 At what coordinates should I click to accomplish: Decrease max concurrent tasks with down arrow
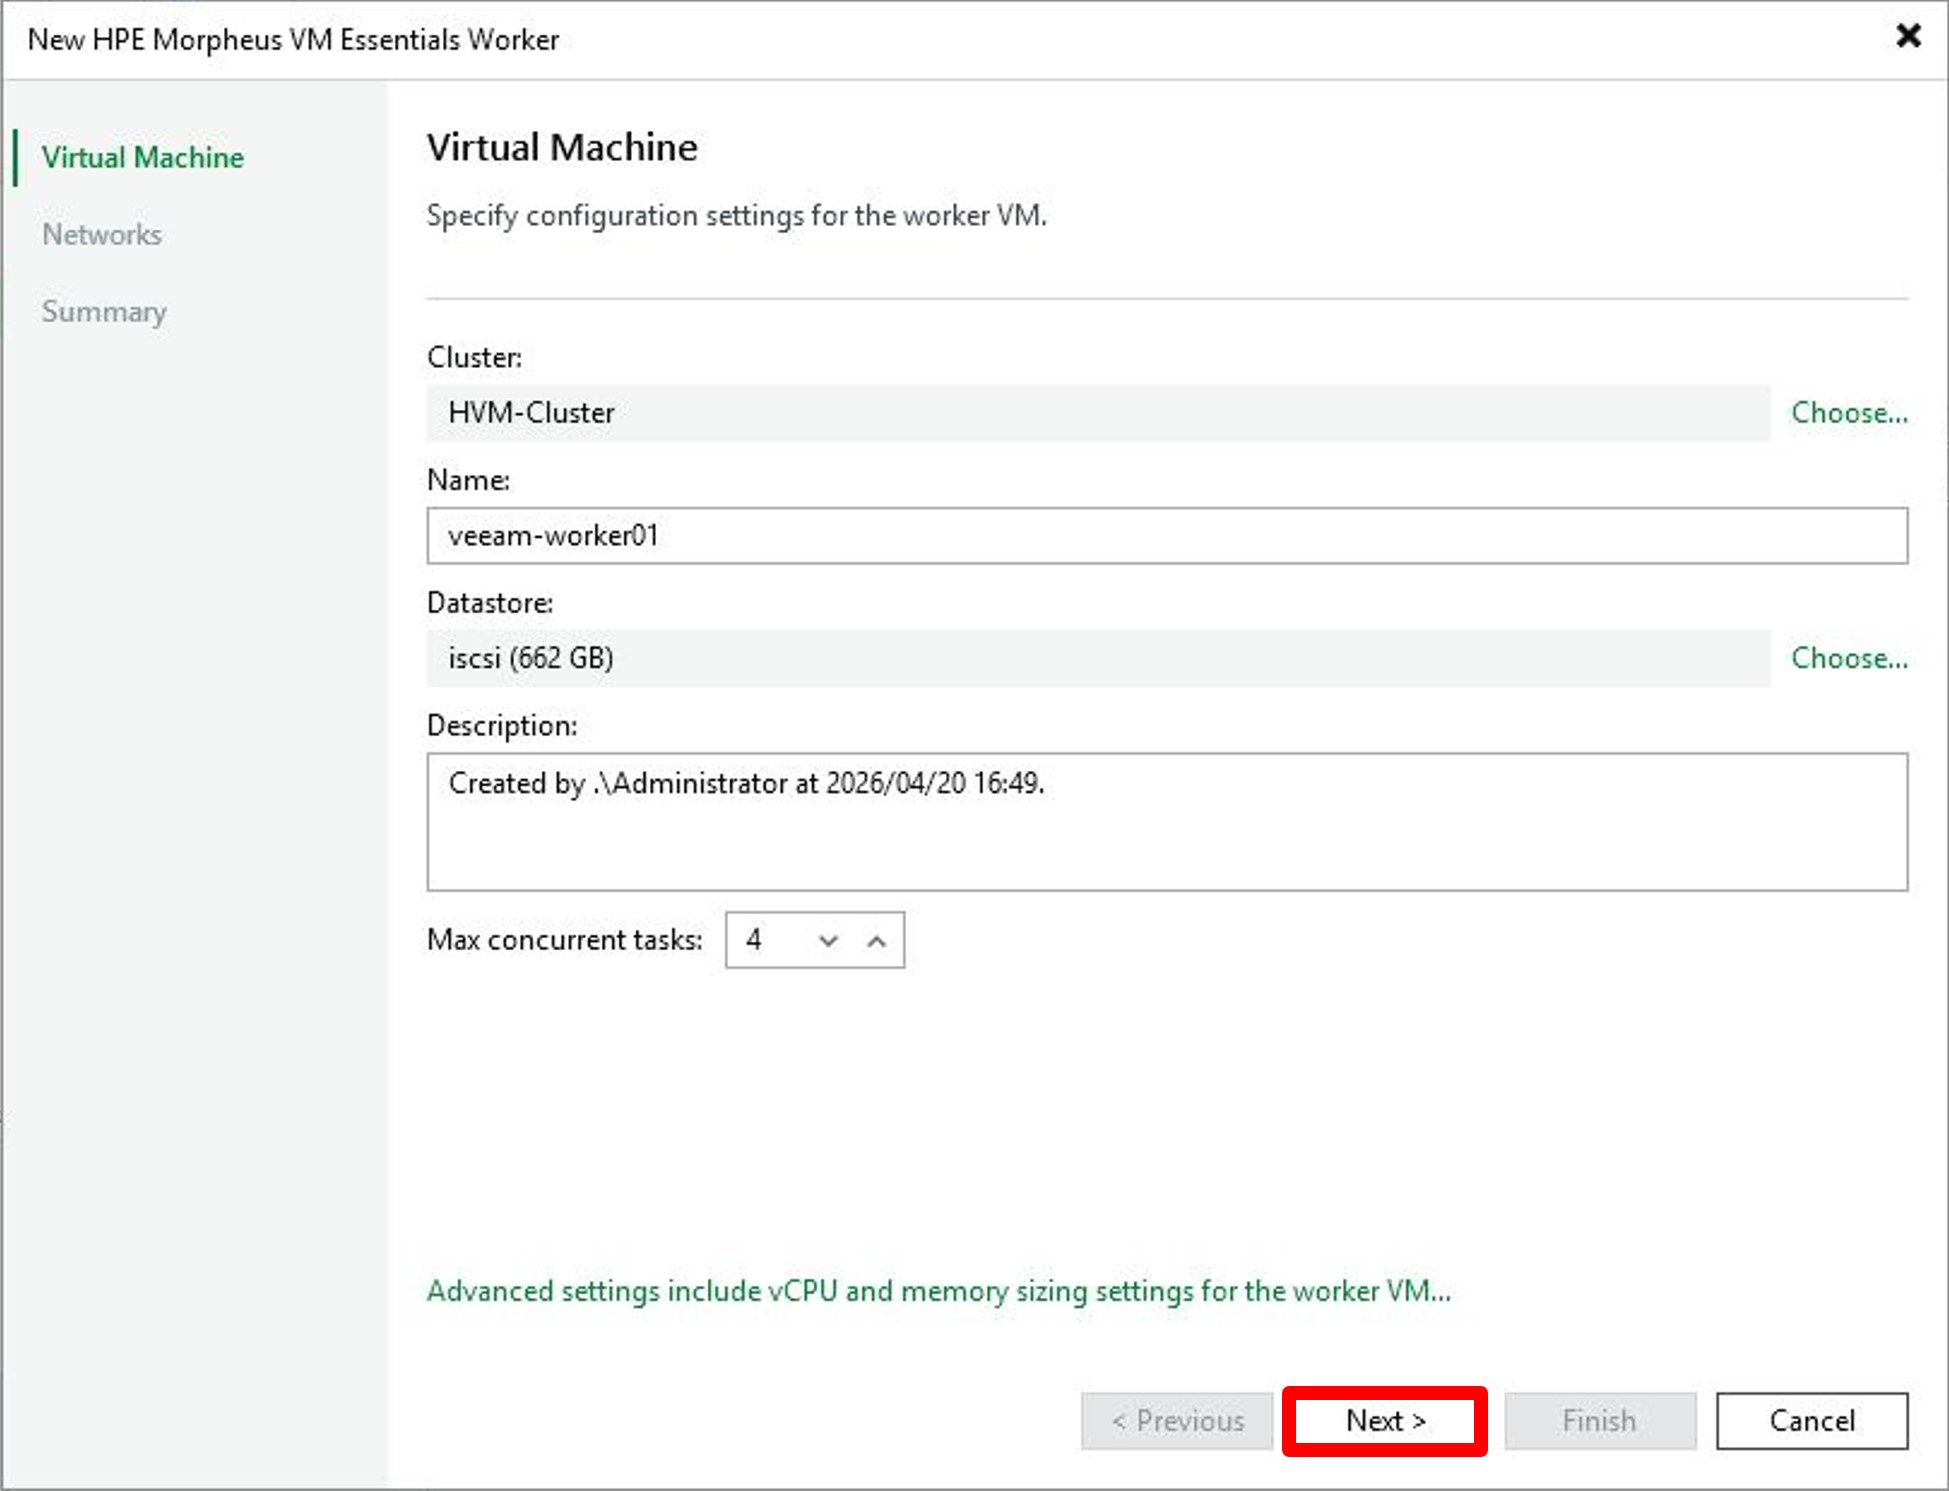828,940
